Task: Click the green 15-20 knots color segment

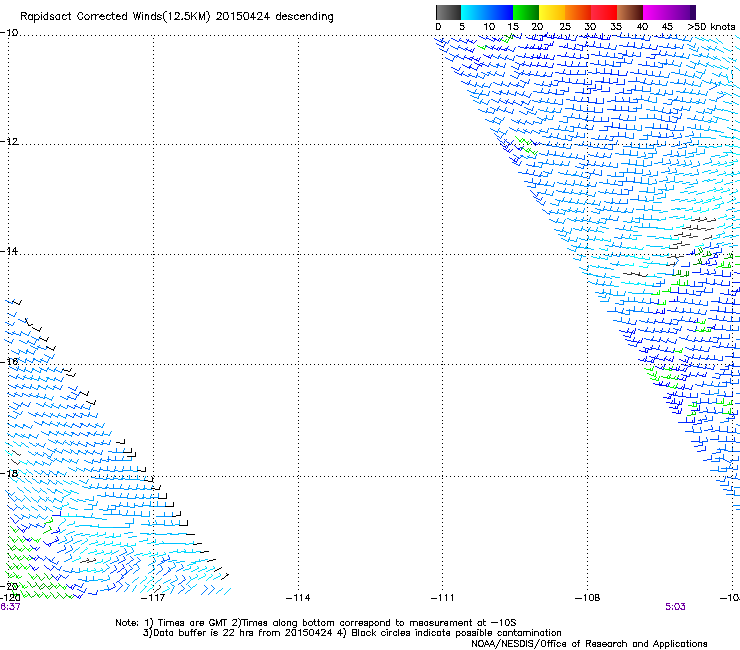Action: point(526,12)
